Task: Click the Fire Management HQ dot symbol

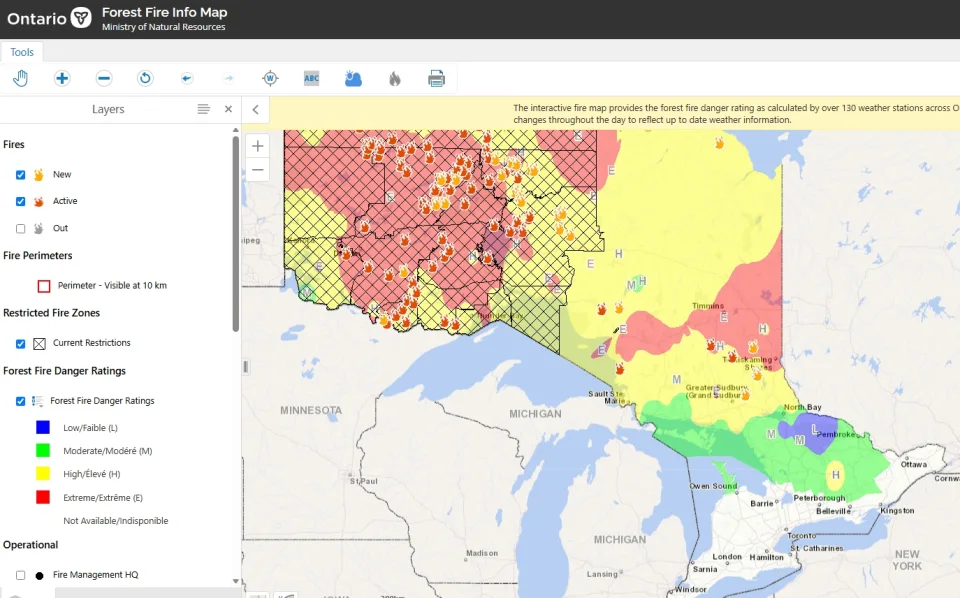Action: pos(40,575)
